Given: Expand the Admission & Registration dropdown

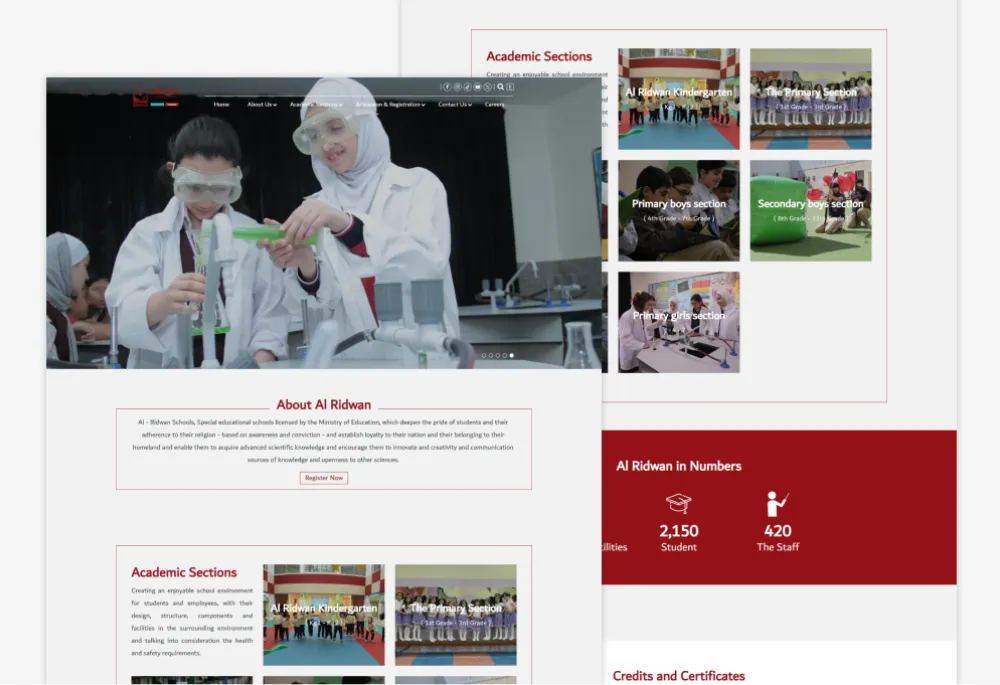Looking at the screenshot, I should 390,104.
